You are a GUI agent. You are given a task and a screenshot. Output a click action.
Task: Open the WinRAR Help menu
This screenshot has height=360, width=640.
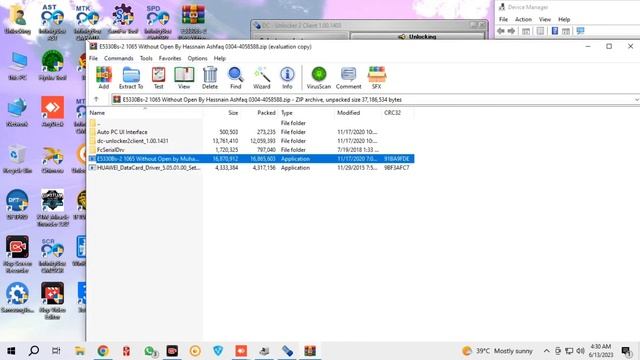coord(220,58)
